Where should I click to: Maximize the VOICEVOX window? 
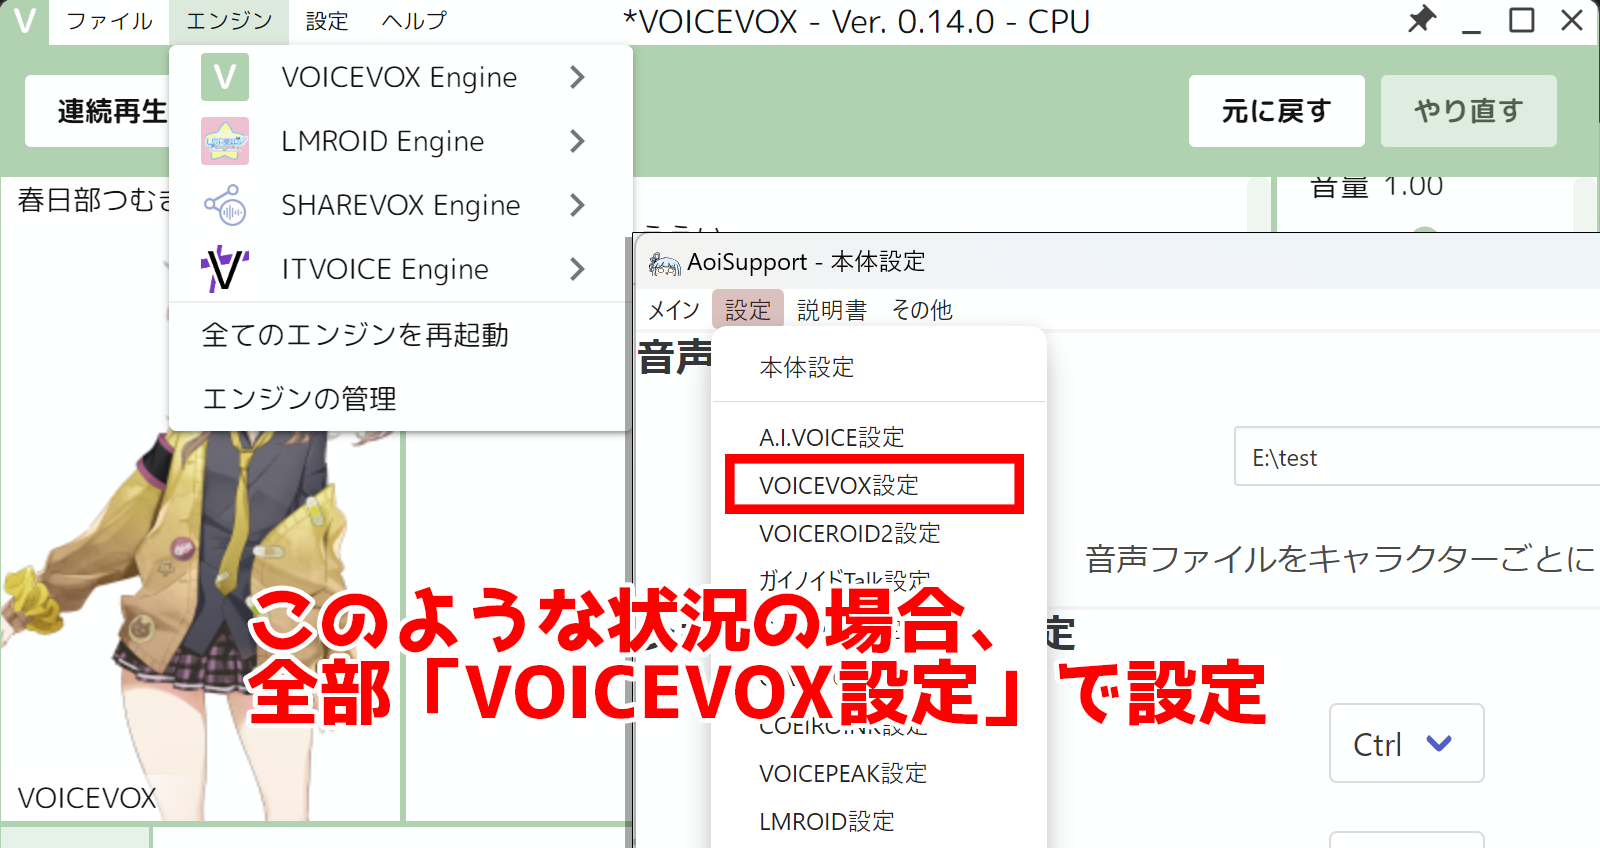pyautogui.click(x=1521, y=20)
